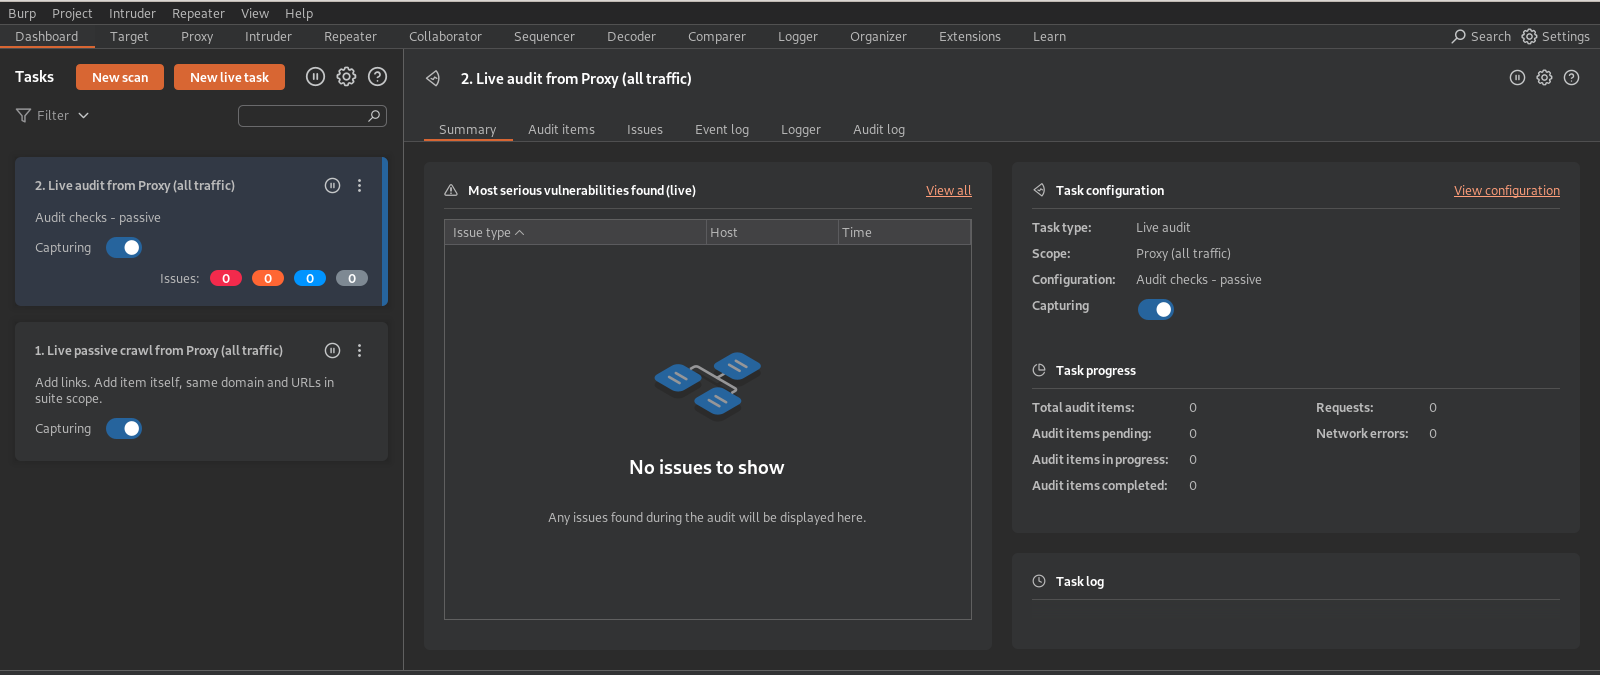Open the Collaborator tab

click(445, 37)
